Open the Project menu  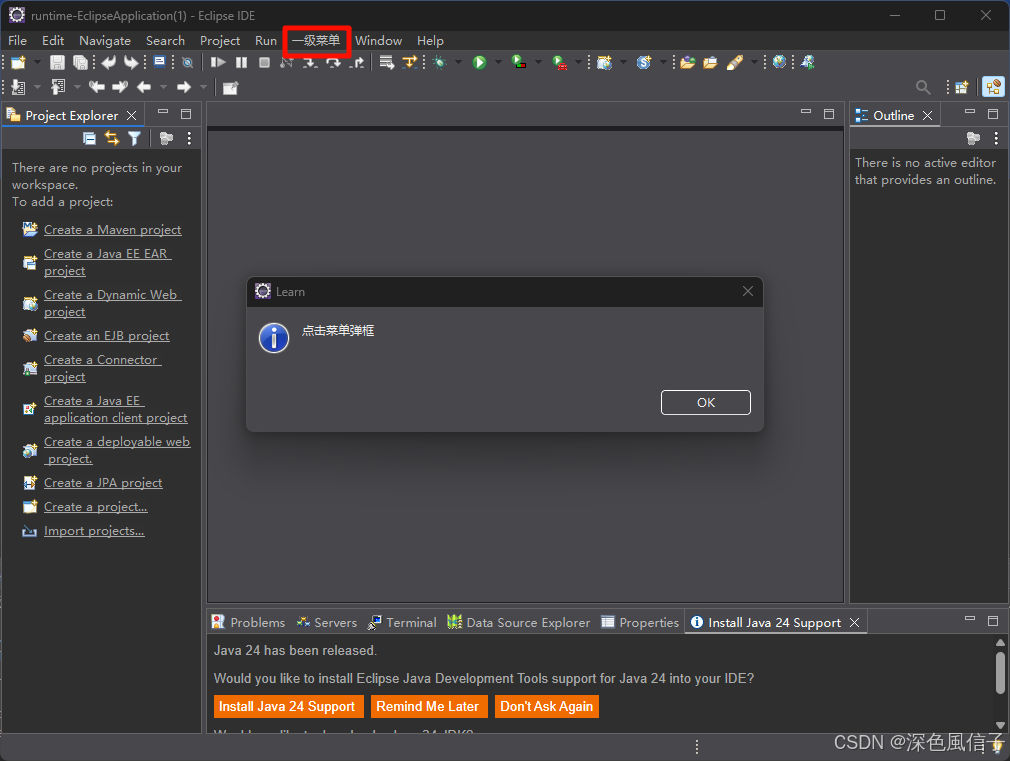pos(220,41)
